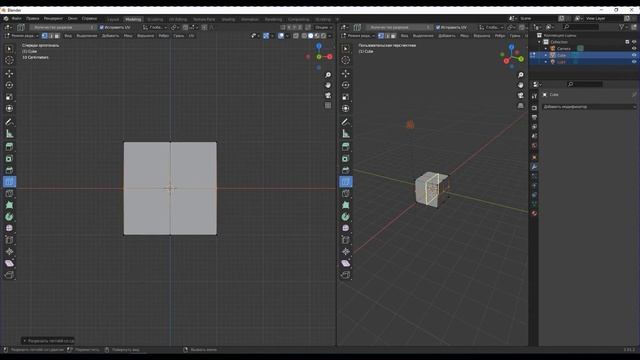Image resolution: width=640 pixels, height=360 pixels.
Task: Open the Modifiers wrench tab in Properties
Action: [x=534, y=167]
